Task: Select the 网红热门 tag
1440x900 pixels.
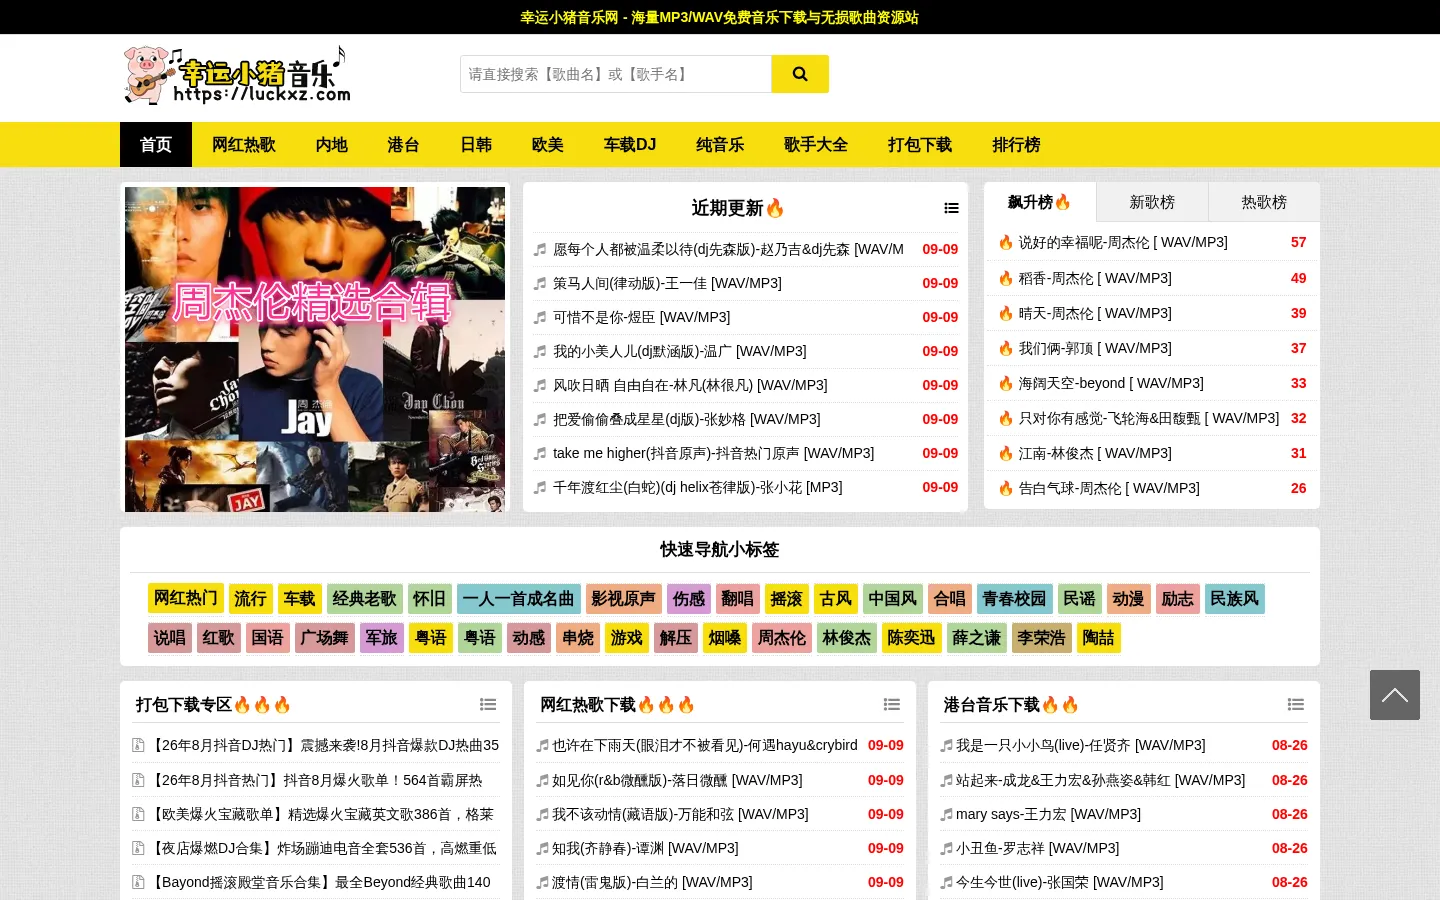Action: click(x=186, y=599)
